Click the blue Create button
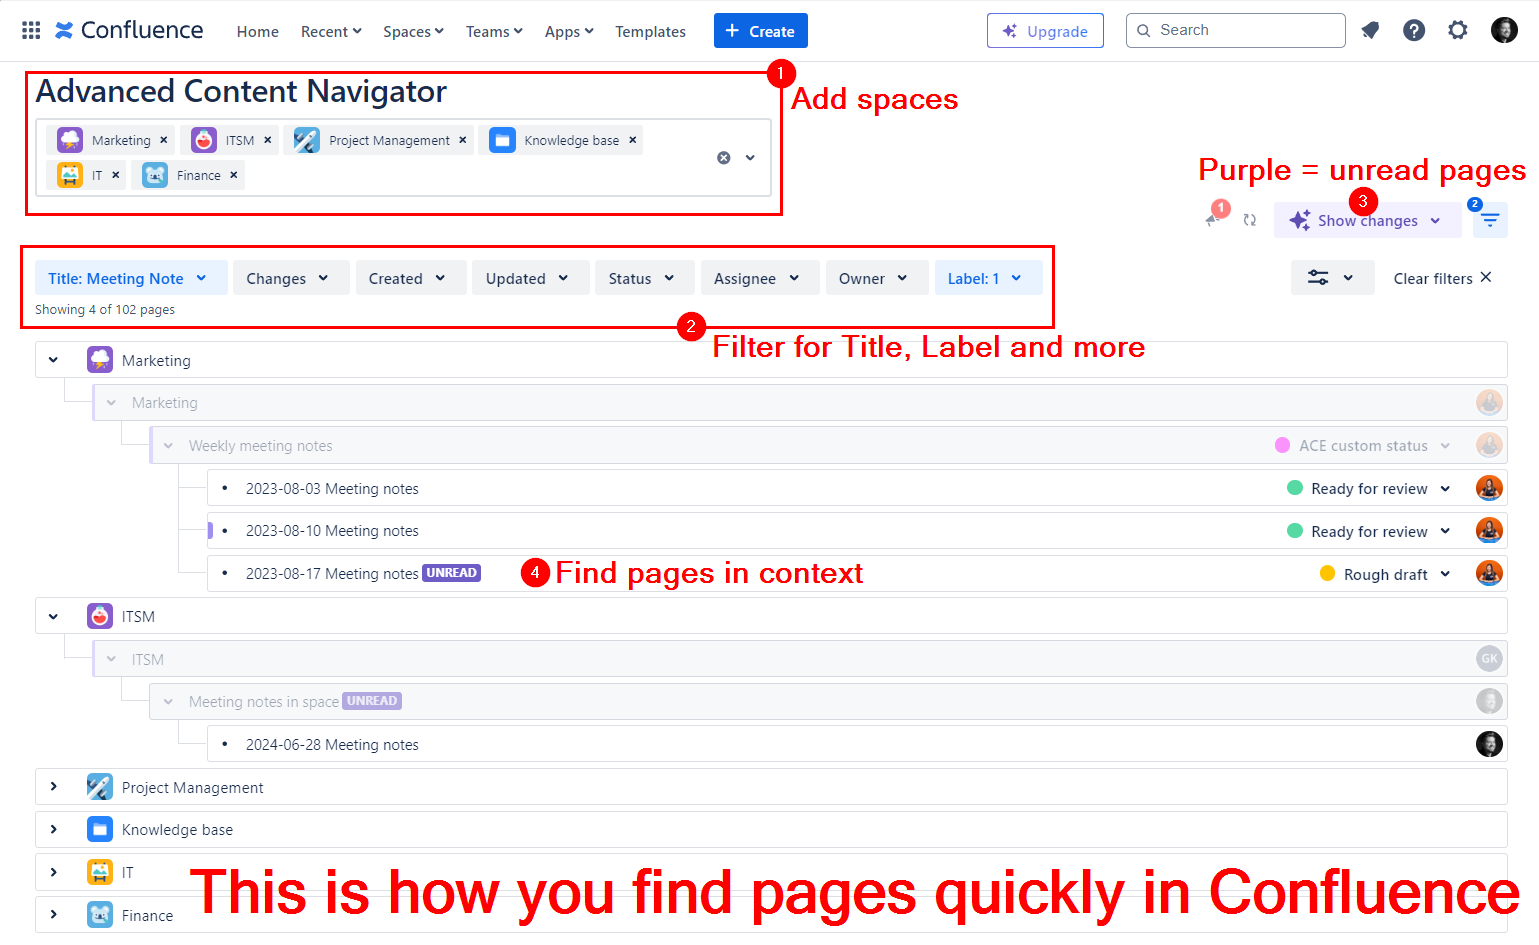This screenshot has width=1539, height=945. tap(760, 31)
